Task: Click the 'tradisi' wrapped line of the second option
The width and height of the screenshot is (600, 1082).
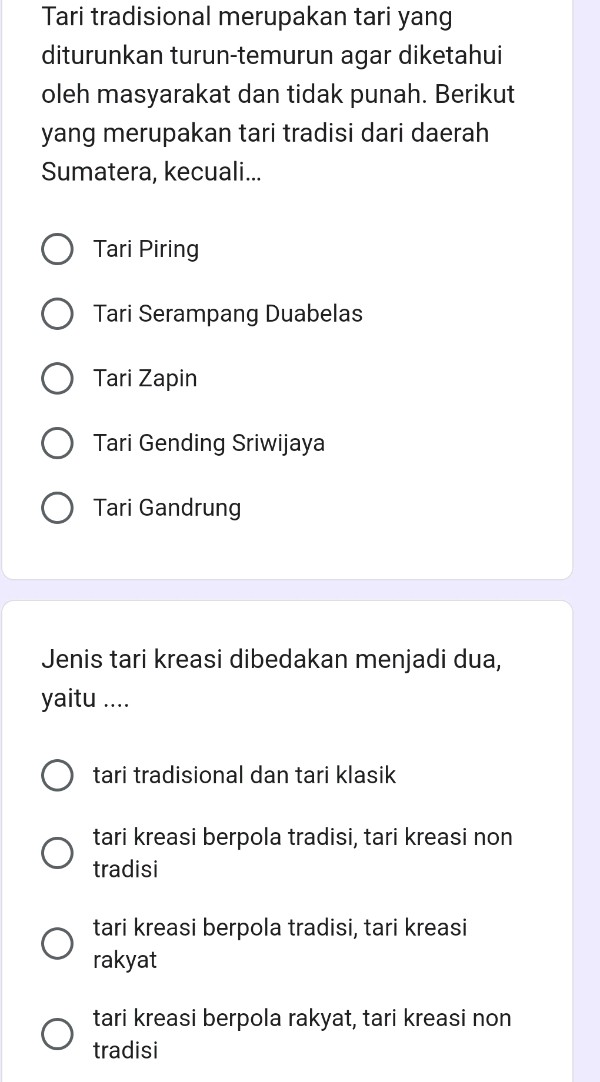Action: click(x=125, y=868)
